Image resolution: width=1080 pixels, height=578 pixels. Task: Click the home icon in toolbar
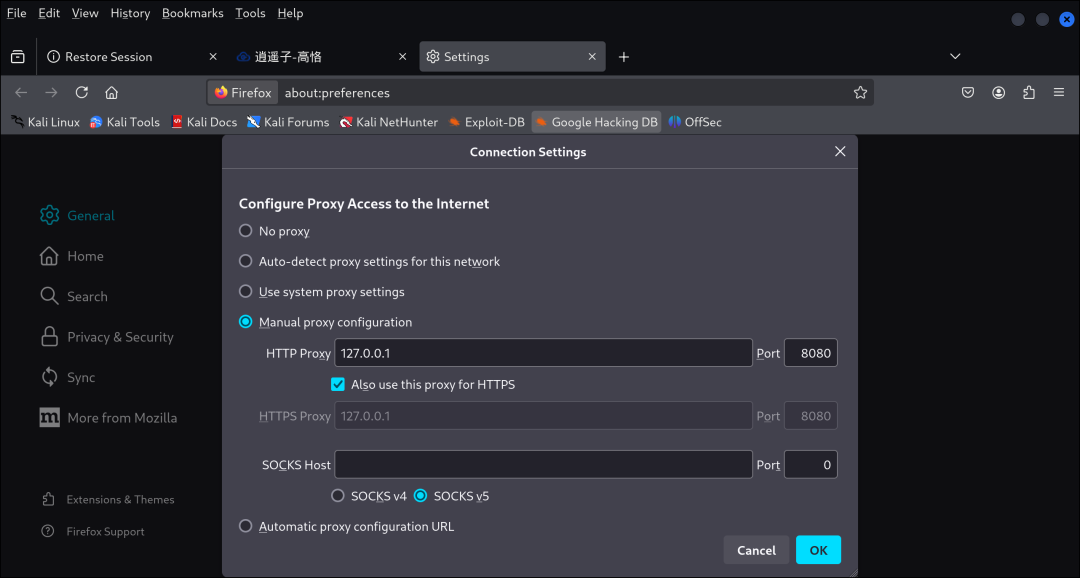[112, 93]
